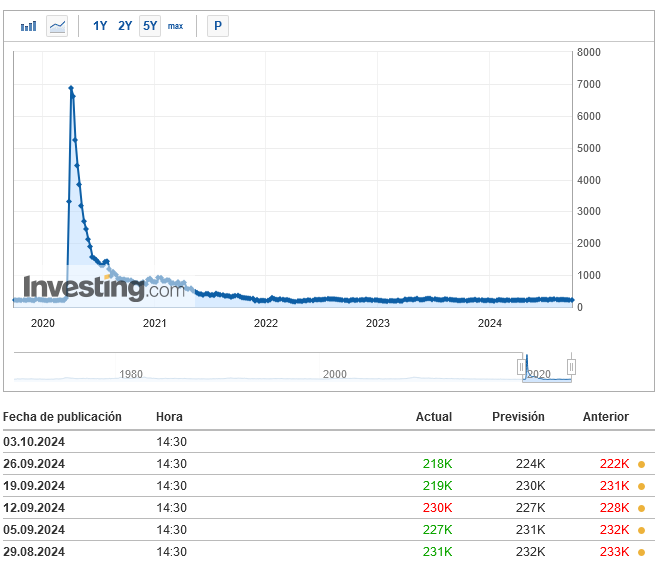Click the actual value 218K

click(438, 464)
